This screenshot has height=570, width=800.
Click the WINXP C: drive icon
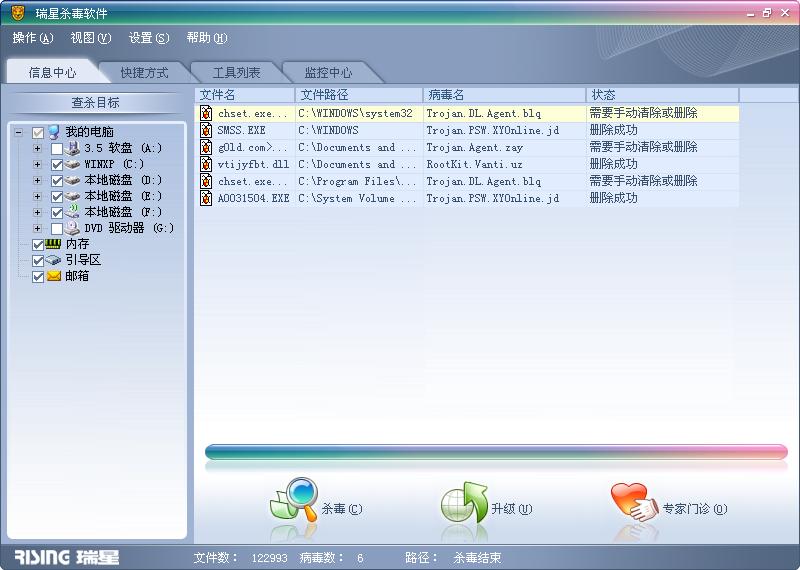(x=72, y=164)
